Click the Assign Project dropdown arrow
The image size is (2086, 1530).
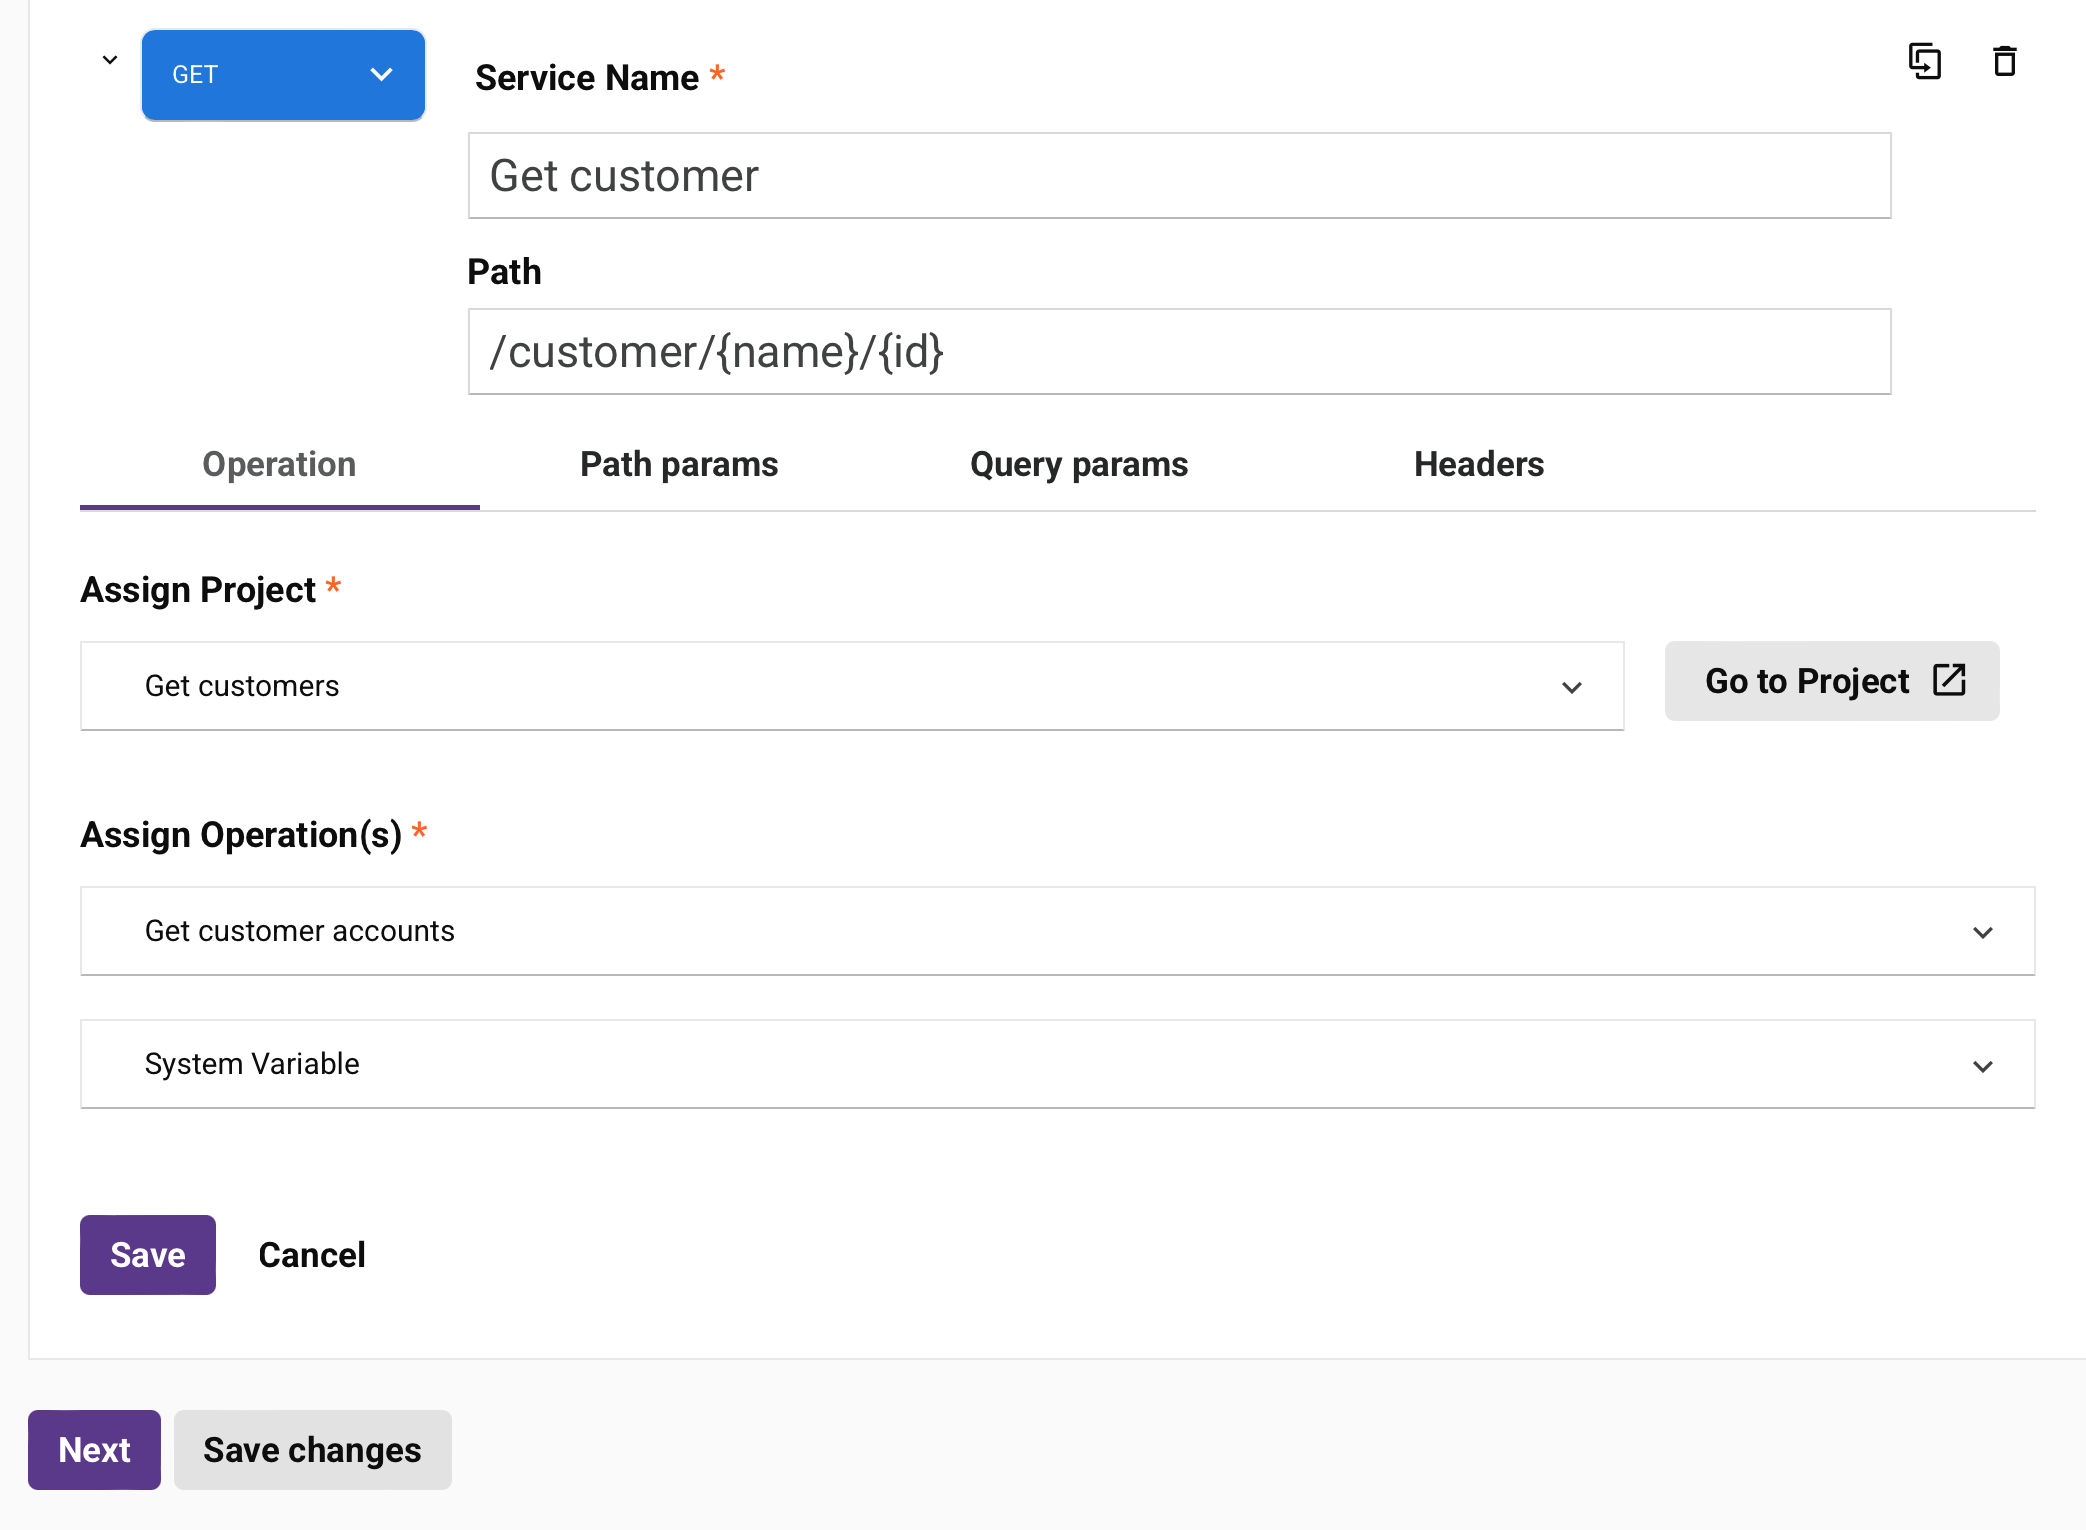click(1571, 687)
